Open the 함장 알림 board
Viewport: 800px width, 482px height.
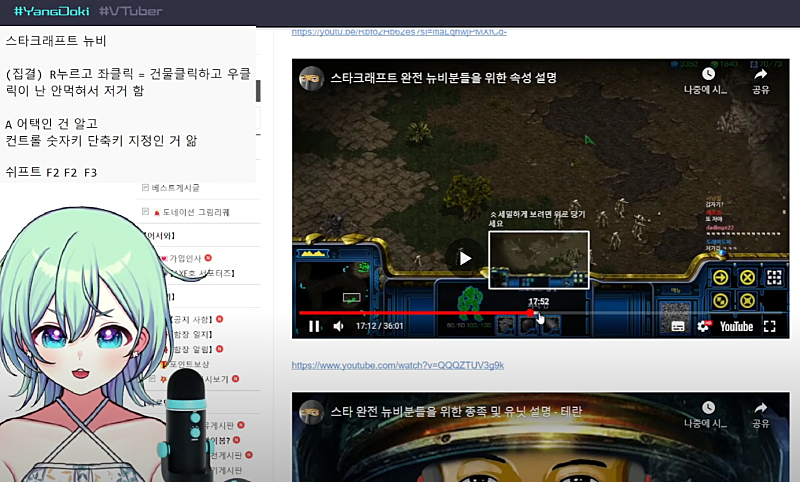(192, 349)
